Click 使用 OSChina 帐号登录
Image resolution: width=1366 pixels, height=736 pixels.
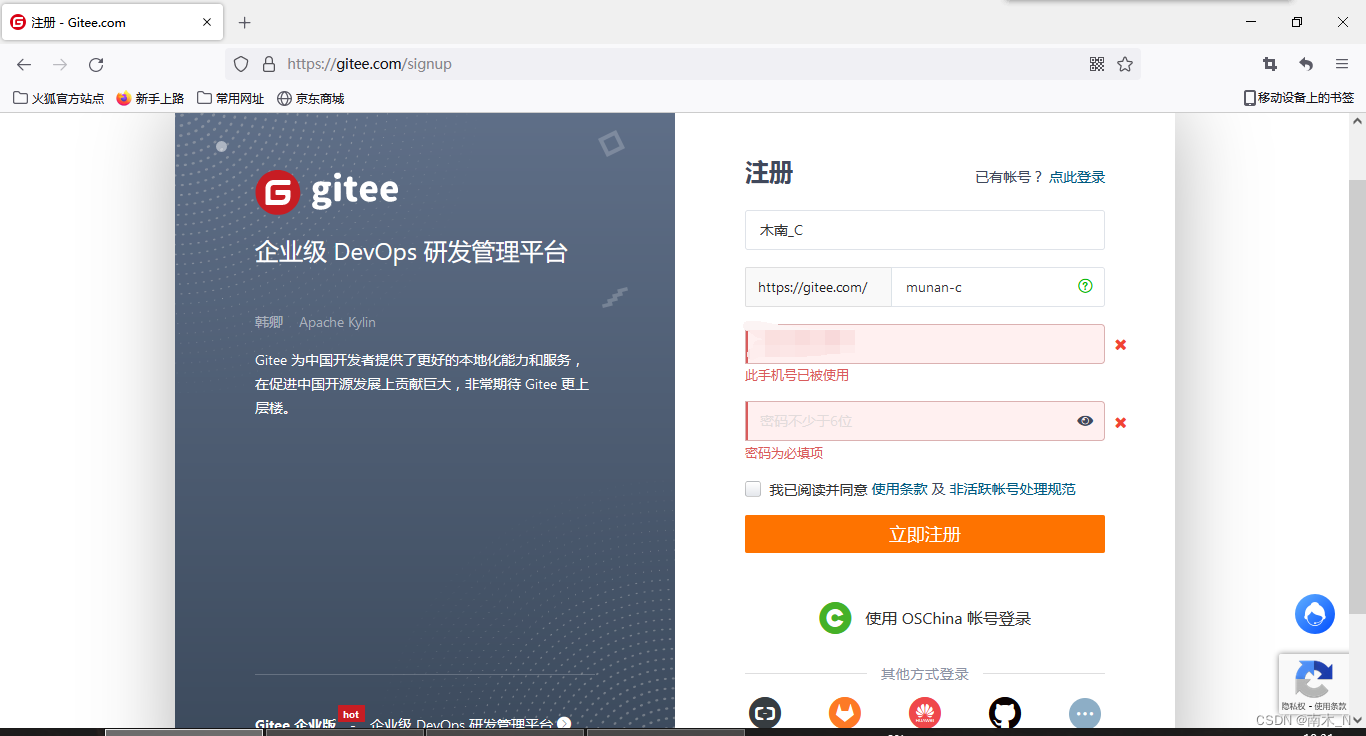coord(948,618)
